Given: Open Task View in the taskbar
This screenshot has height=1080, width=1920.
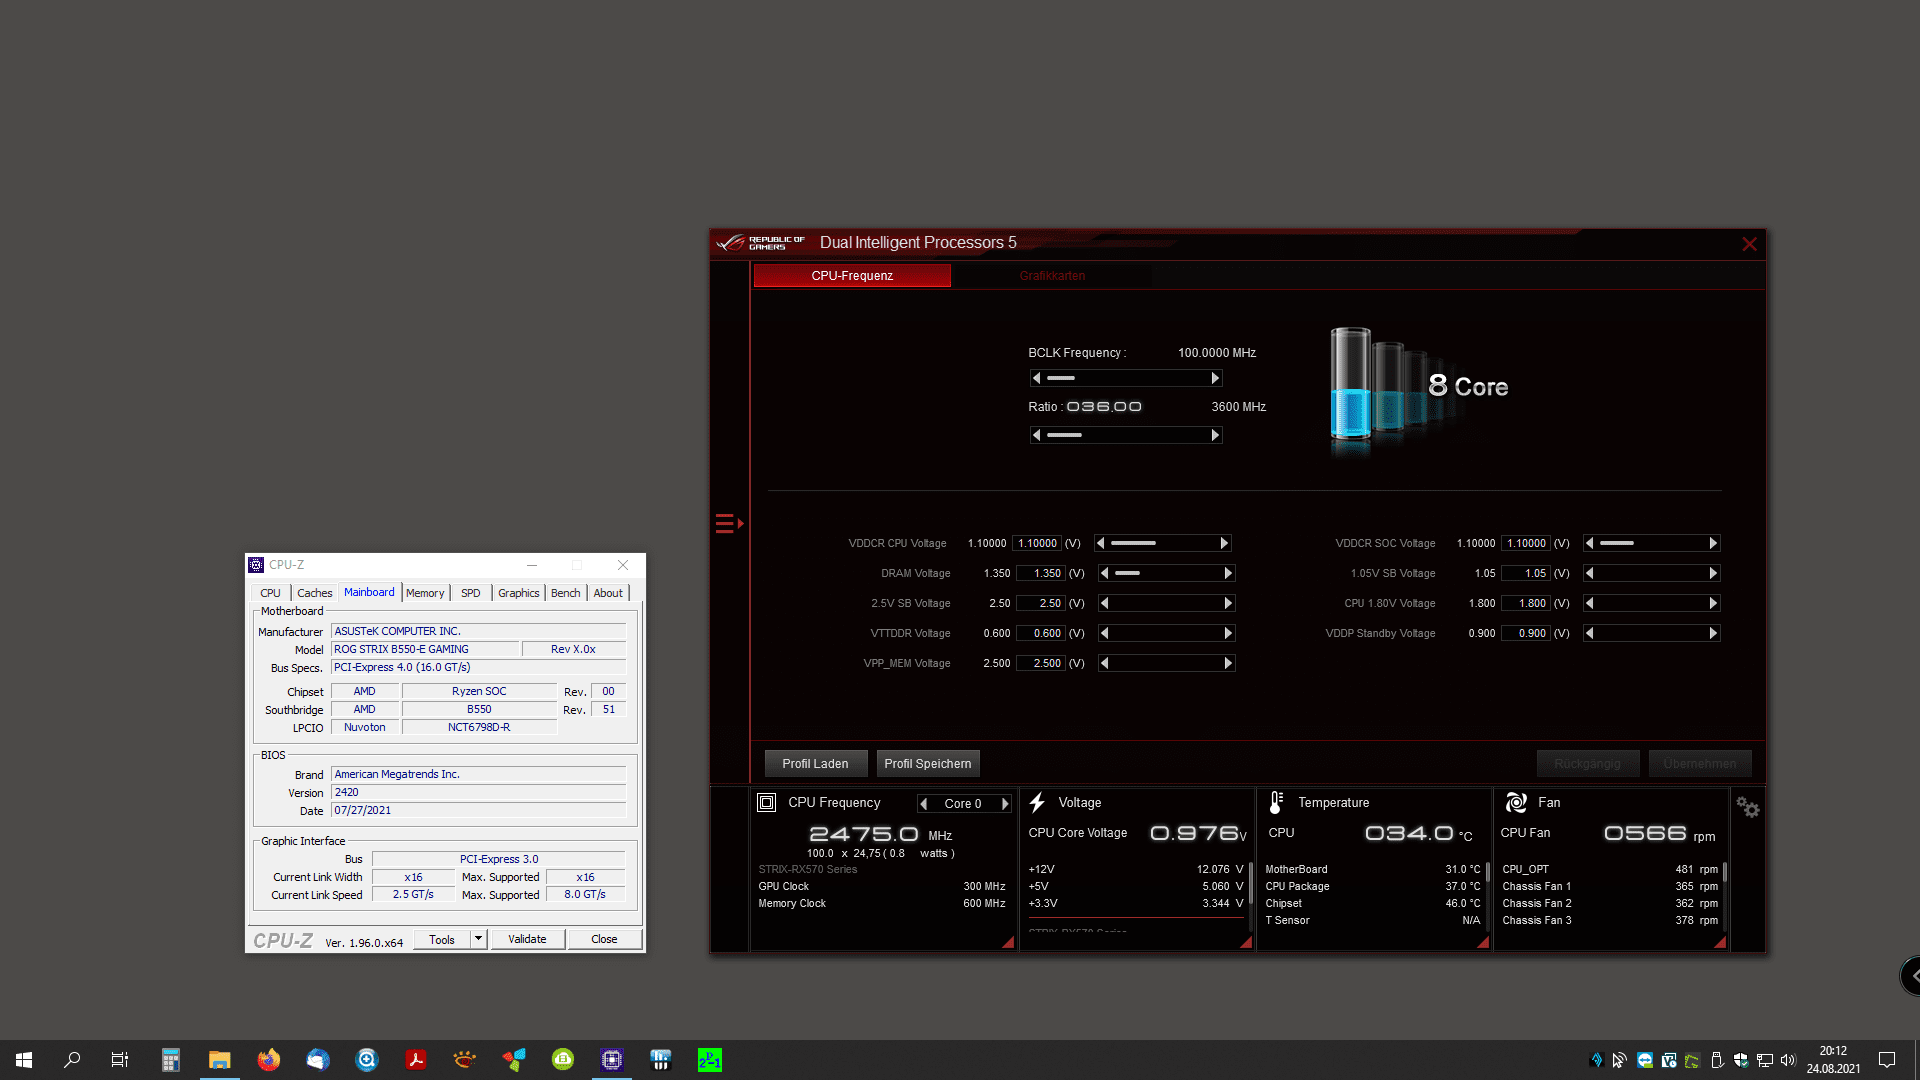Looking at the screenshot, I should (x=120, y=1060).
